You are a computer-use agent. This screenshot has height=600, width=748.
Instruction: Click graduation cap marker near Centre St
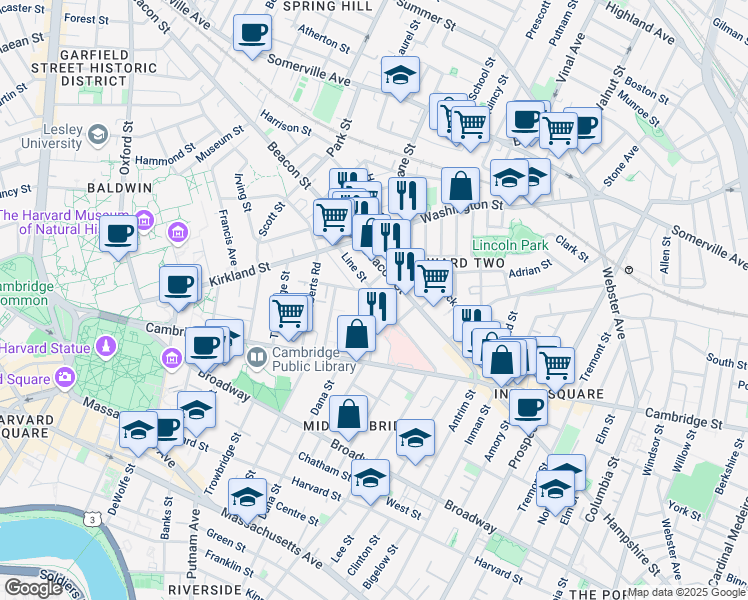(x=248, y=498)
